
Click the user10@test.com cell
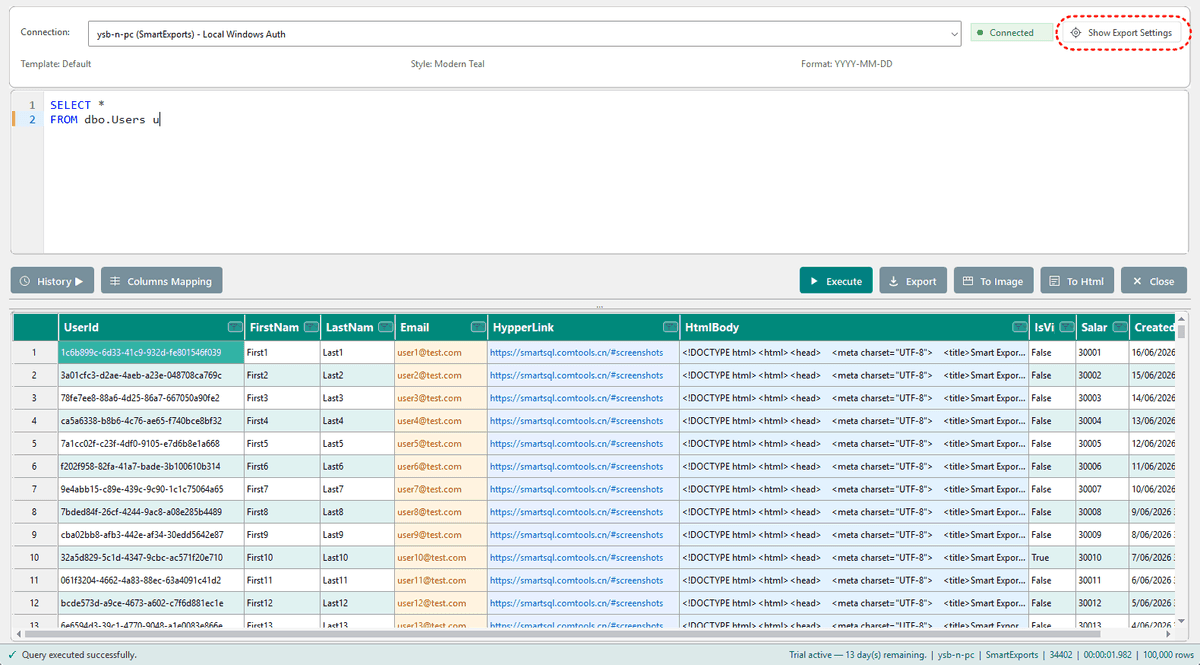coord(440,557)
